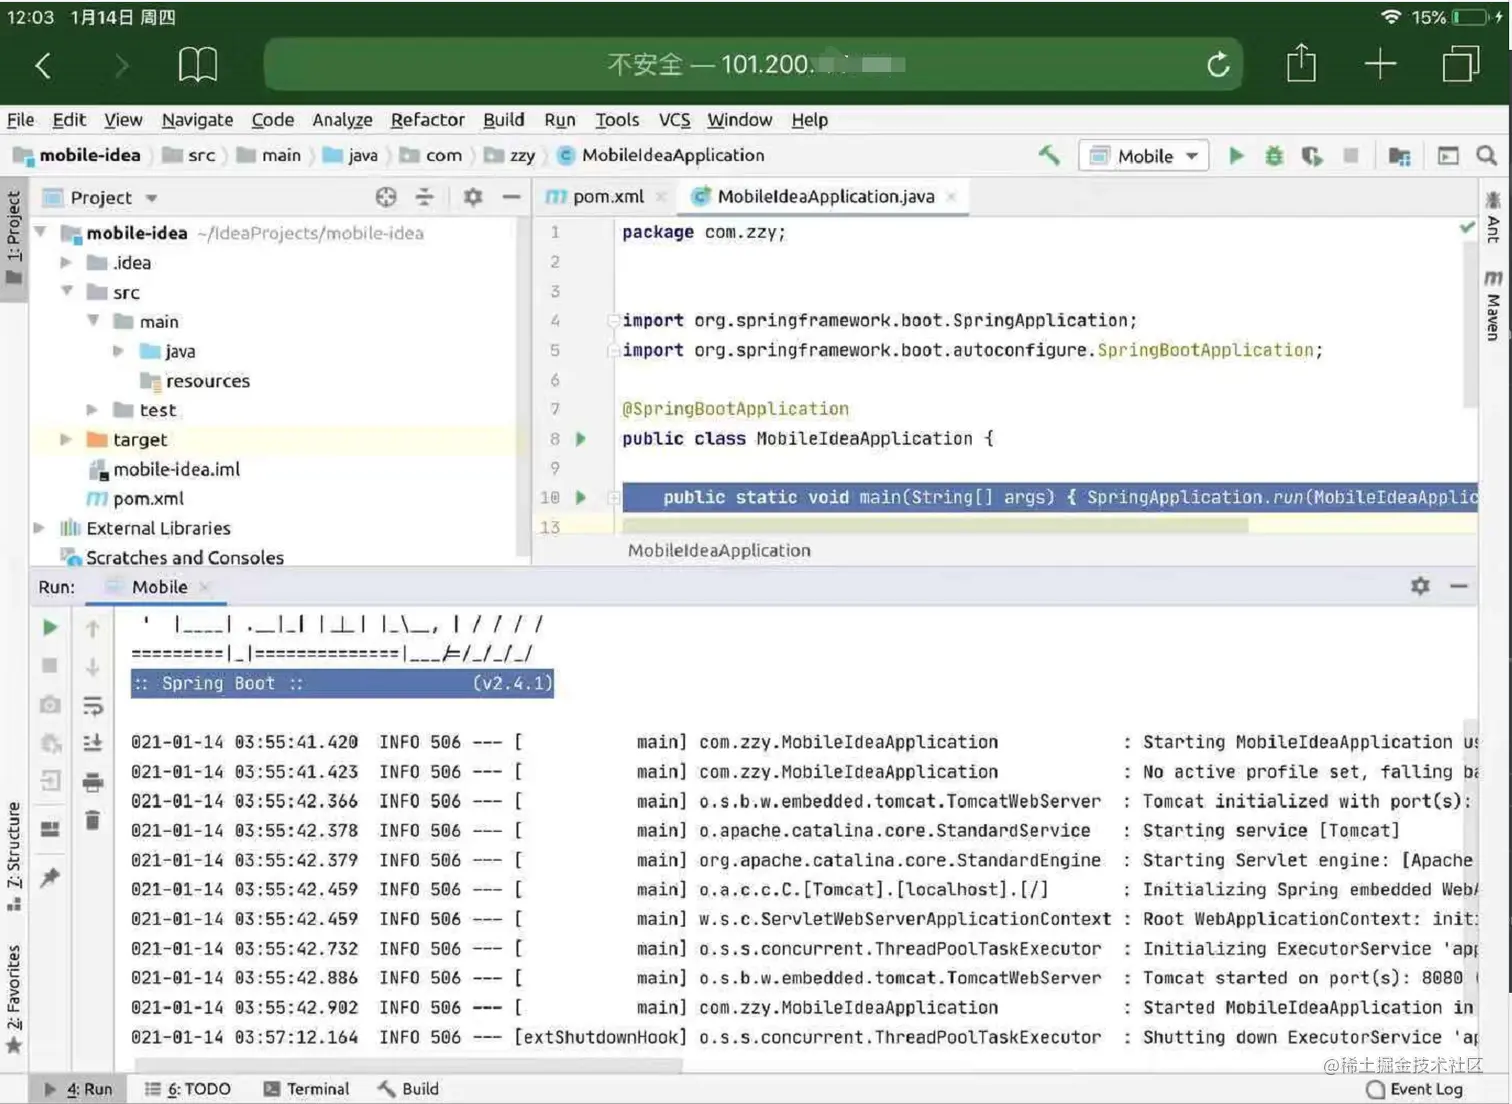Click the Build project hammer icon

coord(1048,155)
